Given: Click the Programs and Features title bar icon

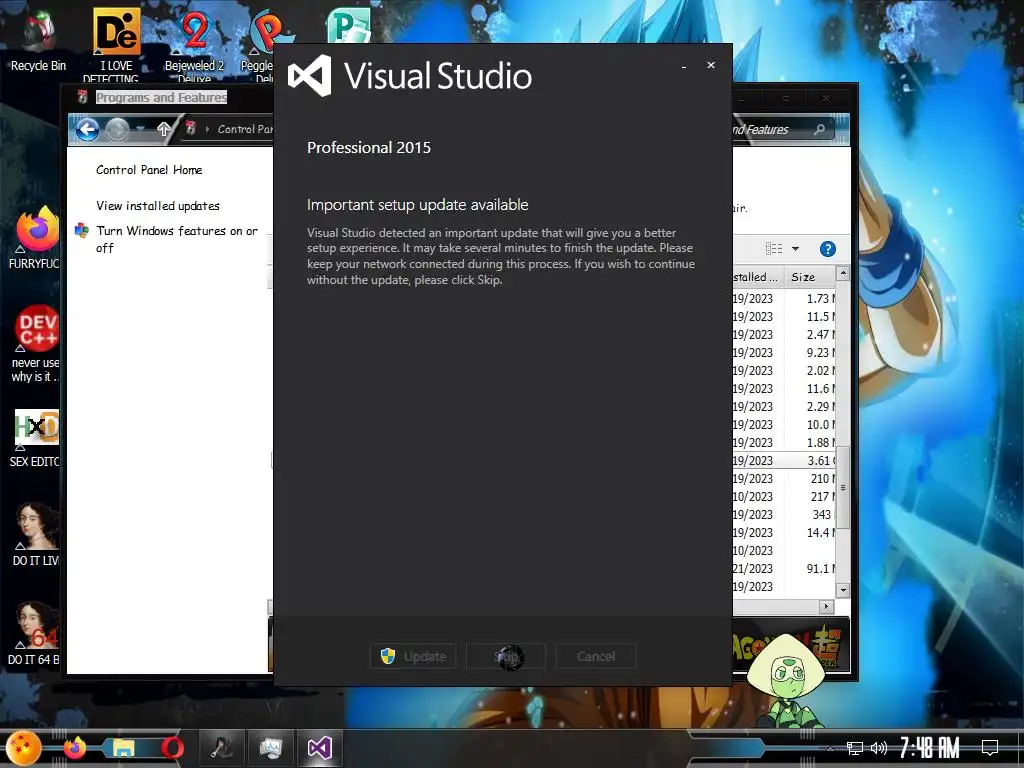Looking at the screenshot, I should pyautogui.click(x=83, y=97).
